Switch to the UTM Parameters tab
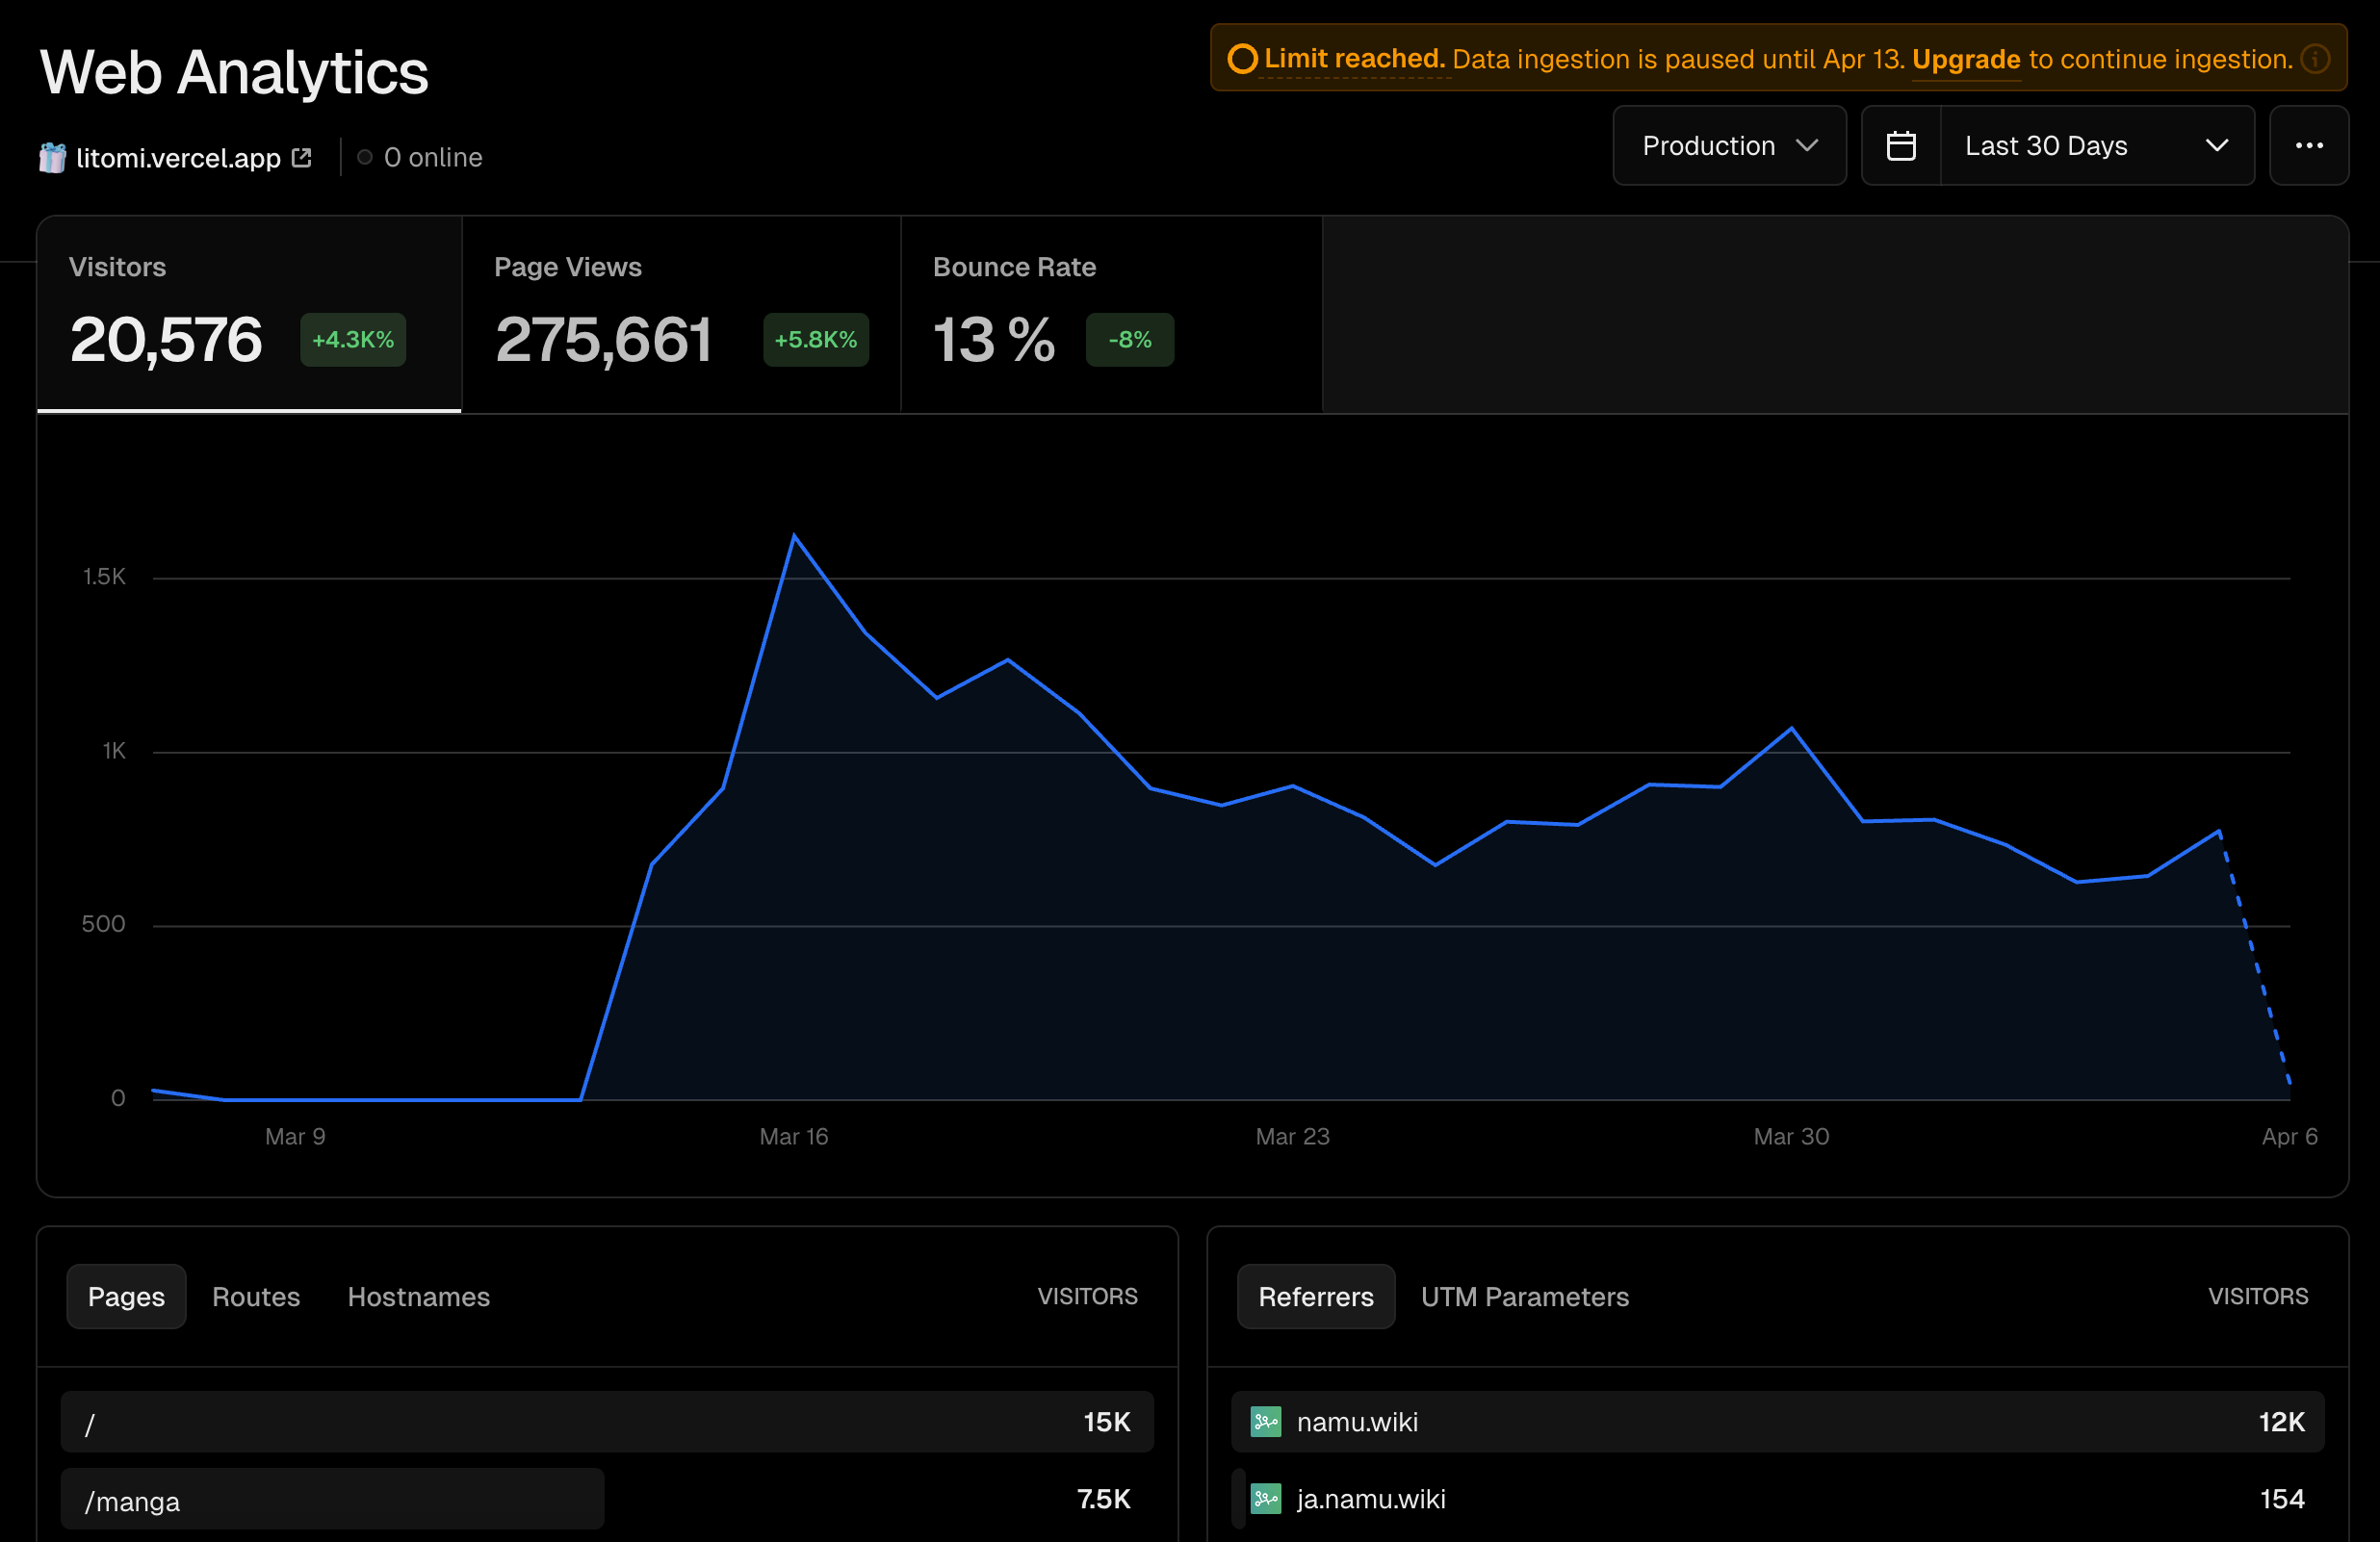Viewport: 2380px width, 1542px height. [1525, 1296]
